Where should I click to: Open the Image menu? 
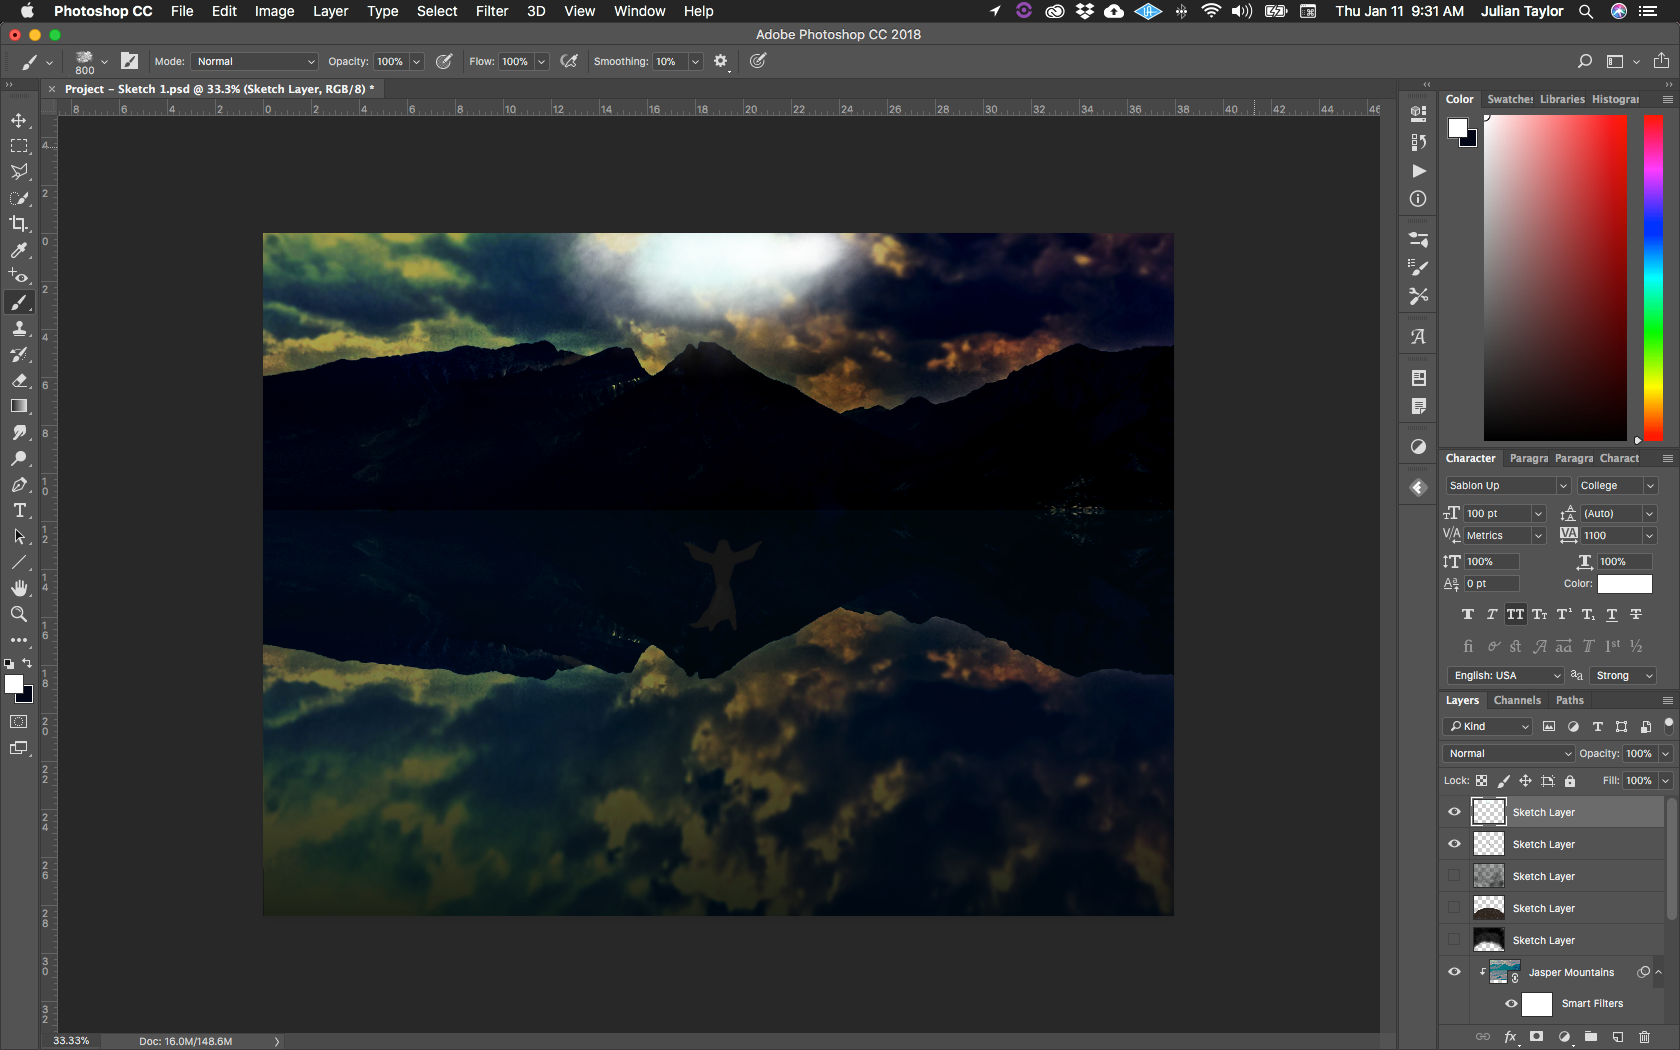(274, 11)
